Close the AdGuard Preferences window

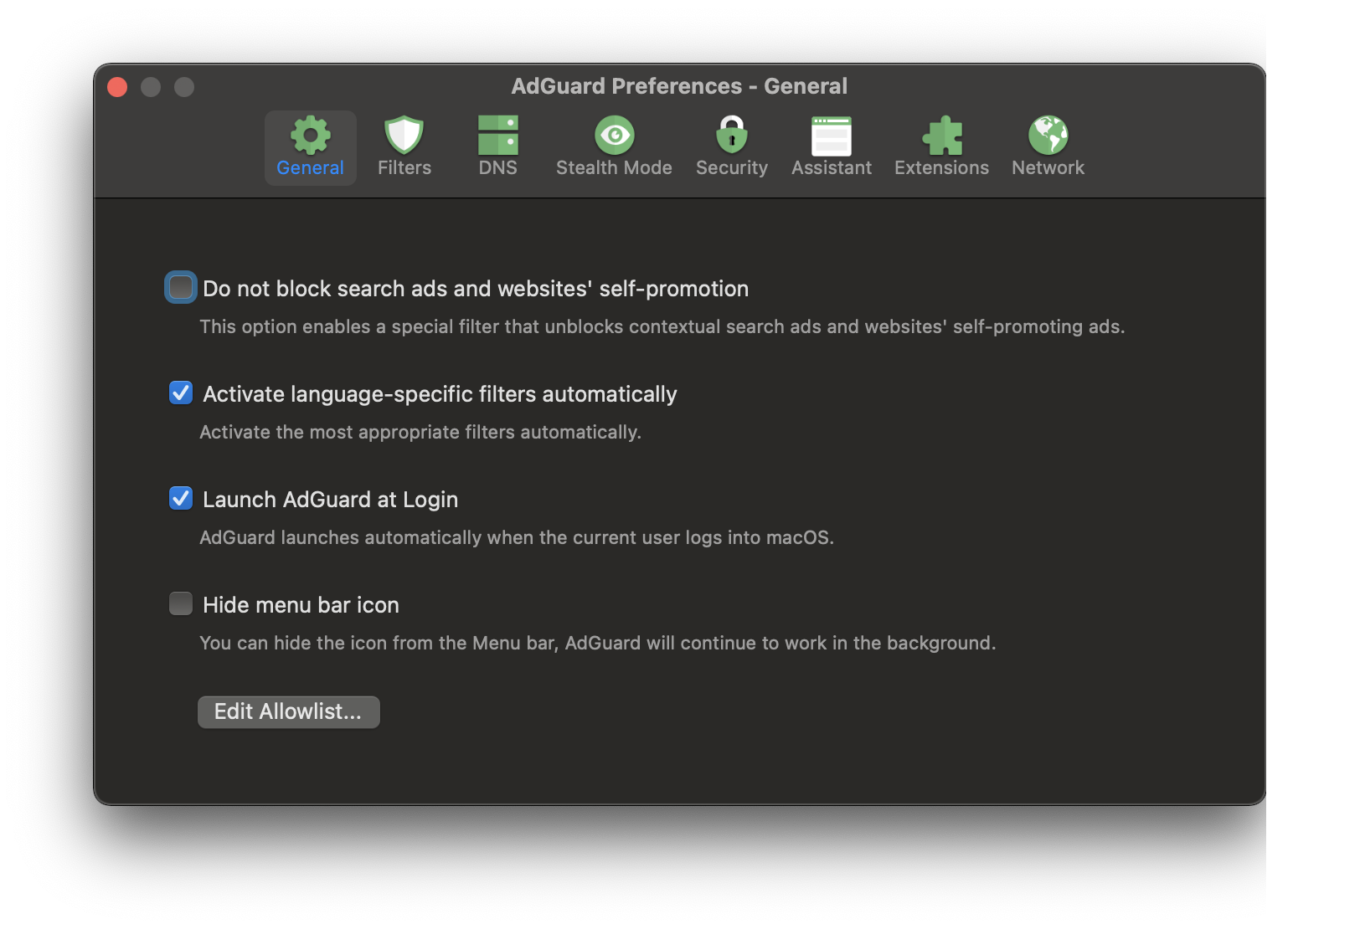pyautogui.click(x=117, y=87)
